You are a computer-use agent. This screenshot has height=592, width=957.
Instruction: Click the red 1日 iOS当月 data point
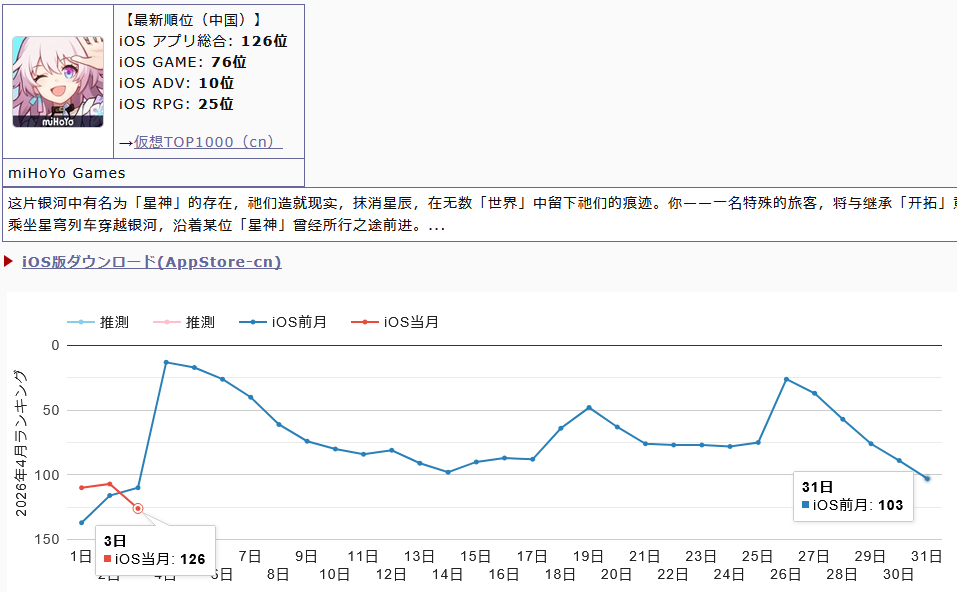point(82,488)
